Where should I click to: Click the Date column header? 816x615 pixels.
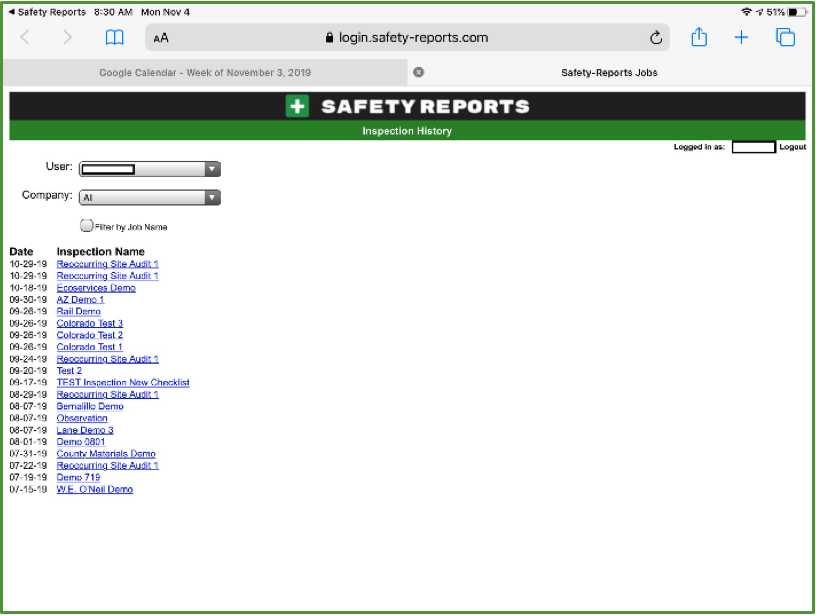[21, 252]
